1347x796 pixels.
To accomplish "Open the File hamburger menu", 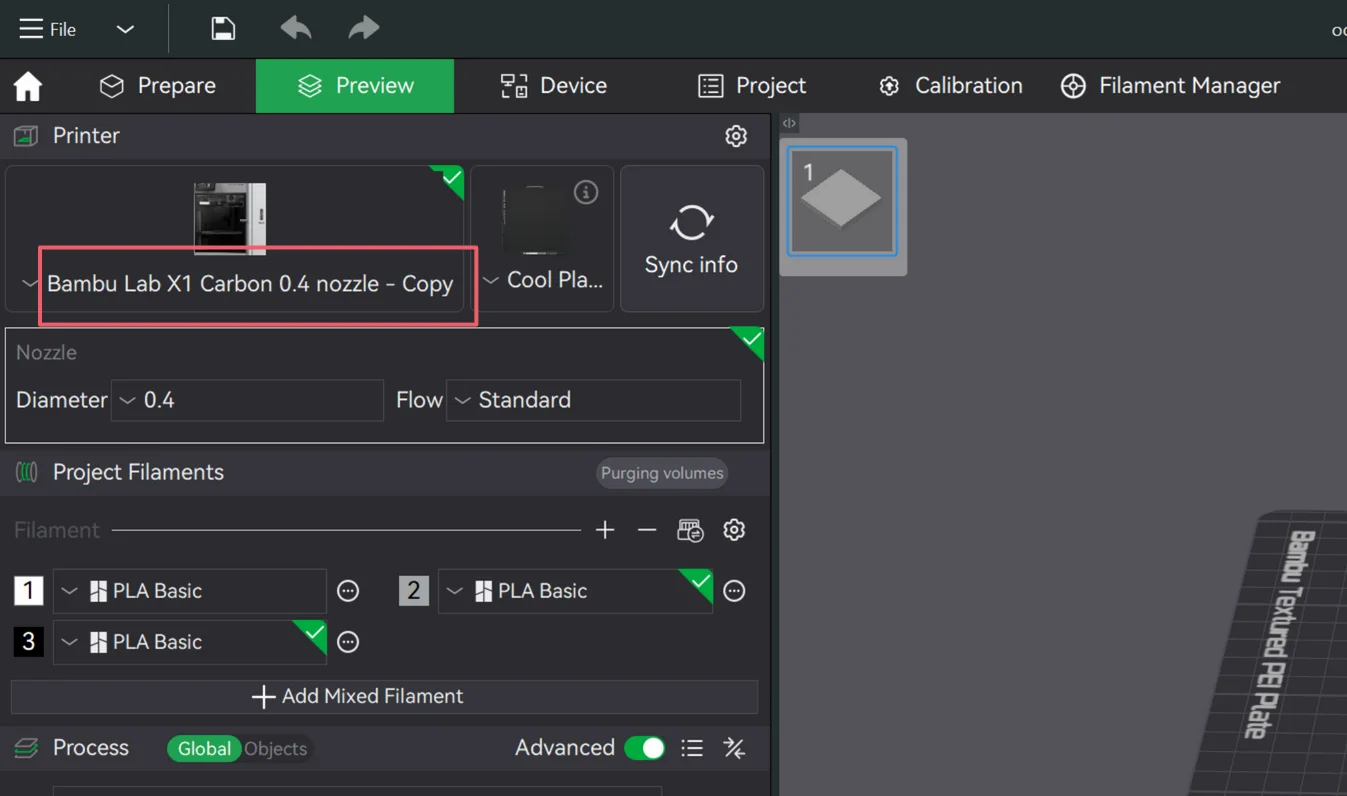I will coord(47,29).
